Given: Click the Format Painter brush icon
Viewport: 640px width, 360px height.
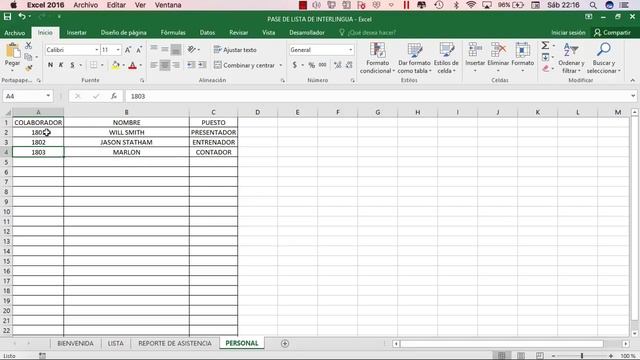Looking at the screenshot, I should tap(29, 68).
